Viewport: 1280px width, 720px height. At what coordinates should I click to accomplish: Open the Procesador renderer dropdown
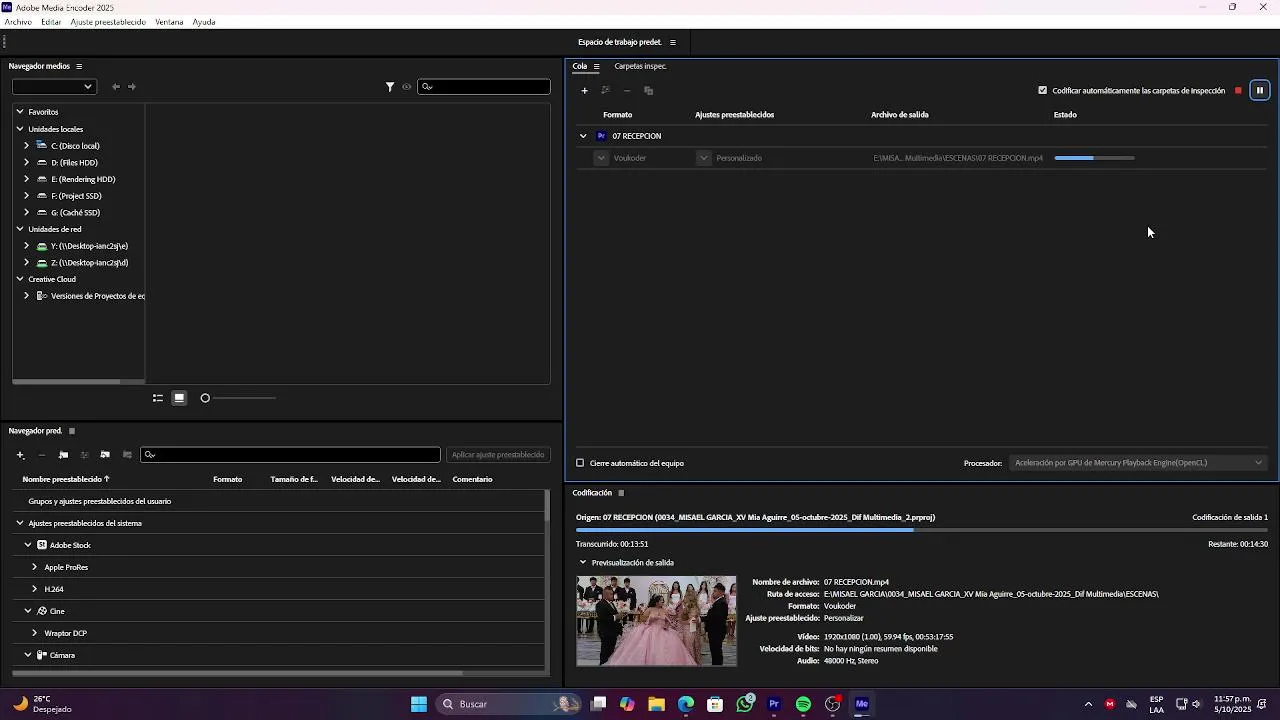point(1138,463)
